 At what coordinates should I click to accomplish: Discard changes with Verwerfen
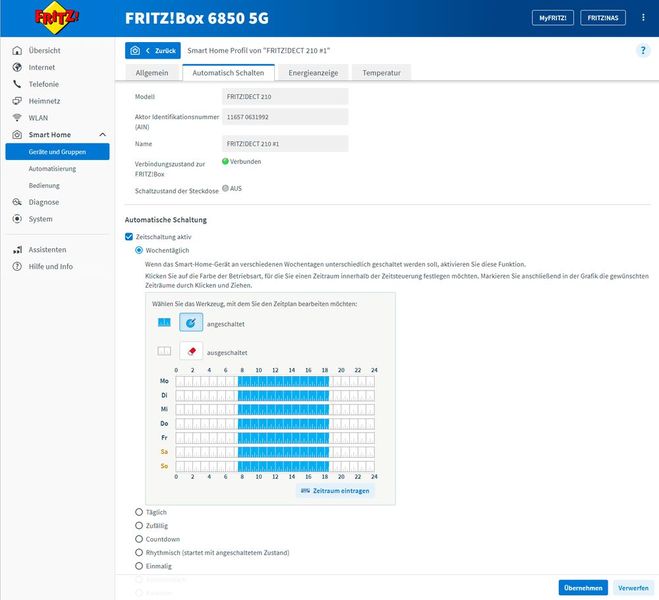[633, 588]
